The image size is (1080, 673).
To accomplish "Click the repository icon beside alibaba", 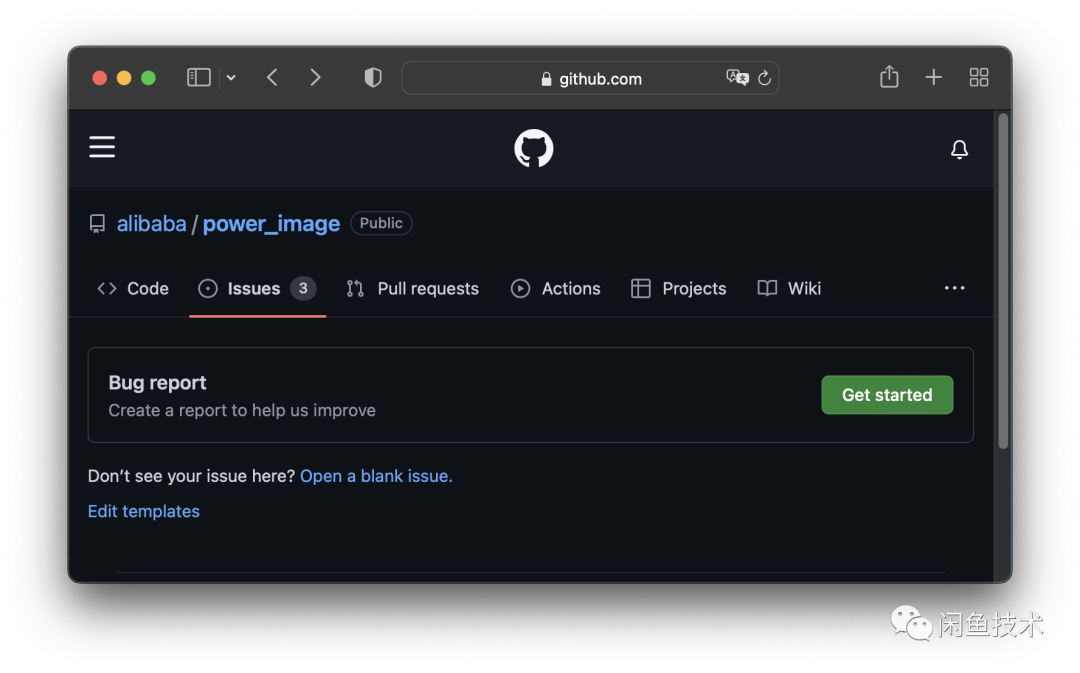I will [x=97, y=224].
